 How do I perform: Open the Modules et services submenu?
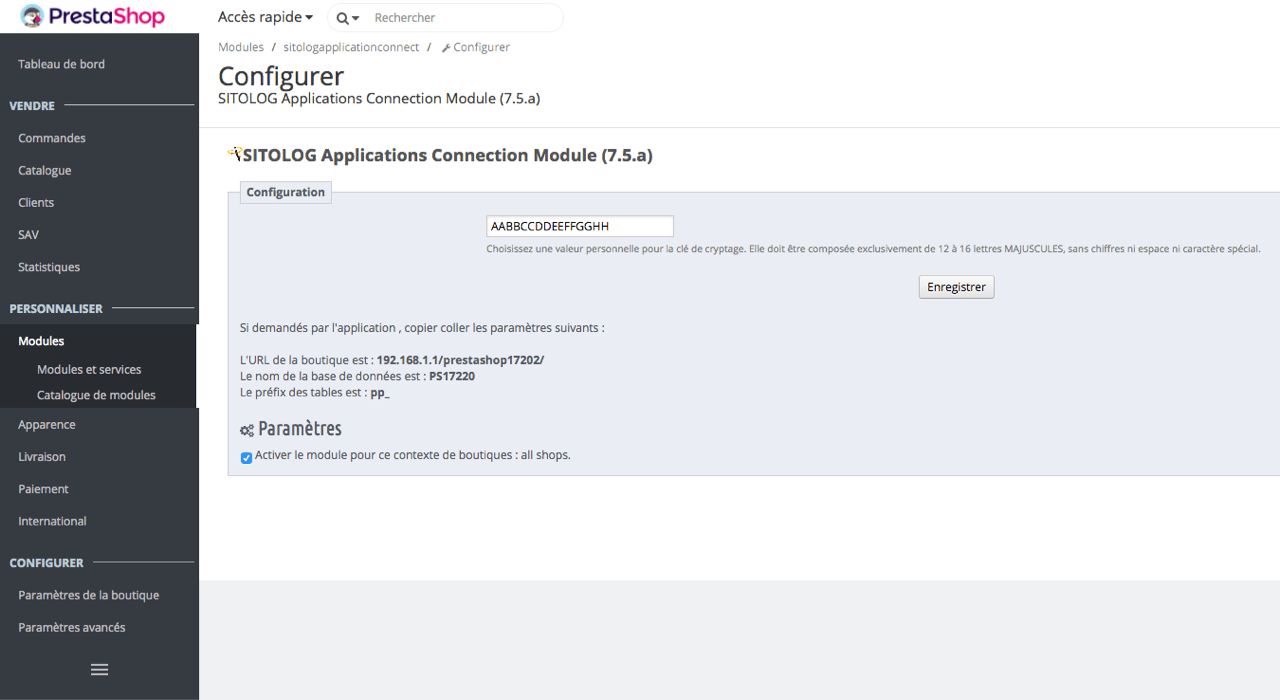89,369
